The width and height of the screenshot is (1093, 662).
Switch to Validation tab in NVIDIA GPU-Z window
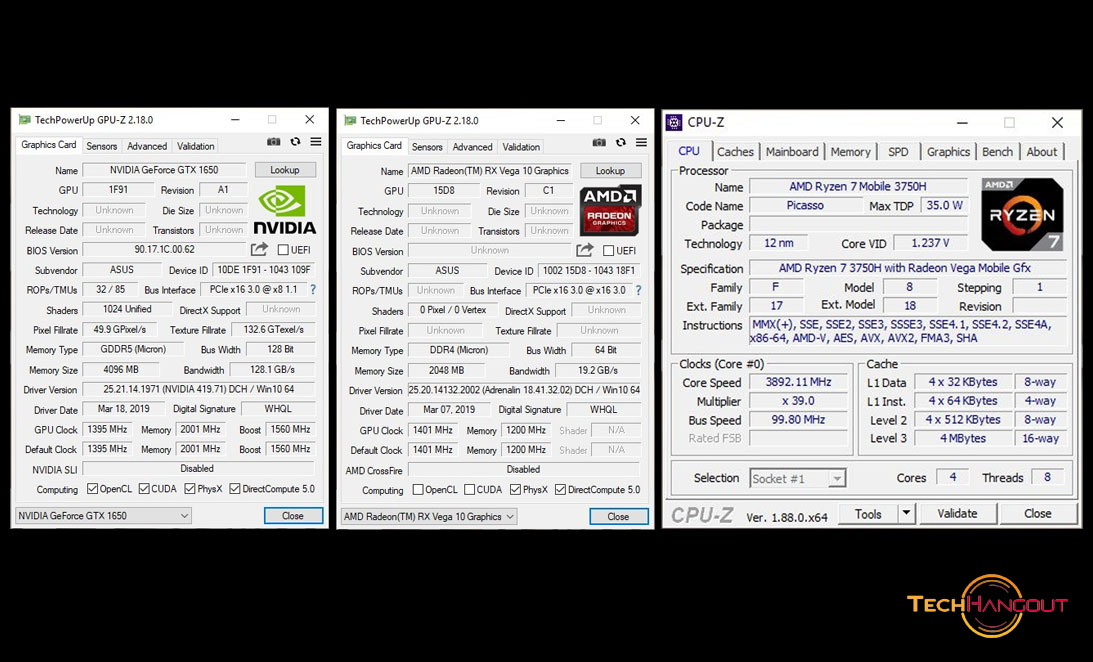click(x=195, y=146)
